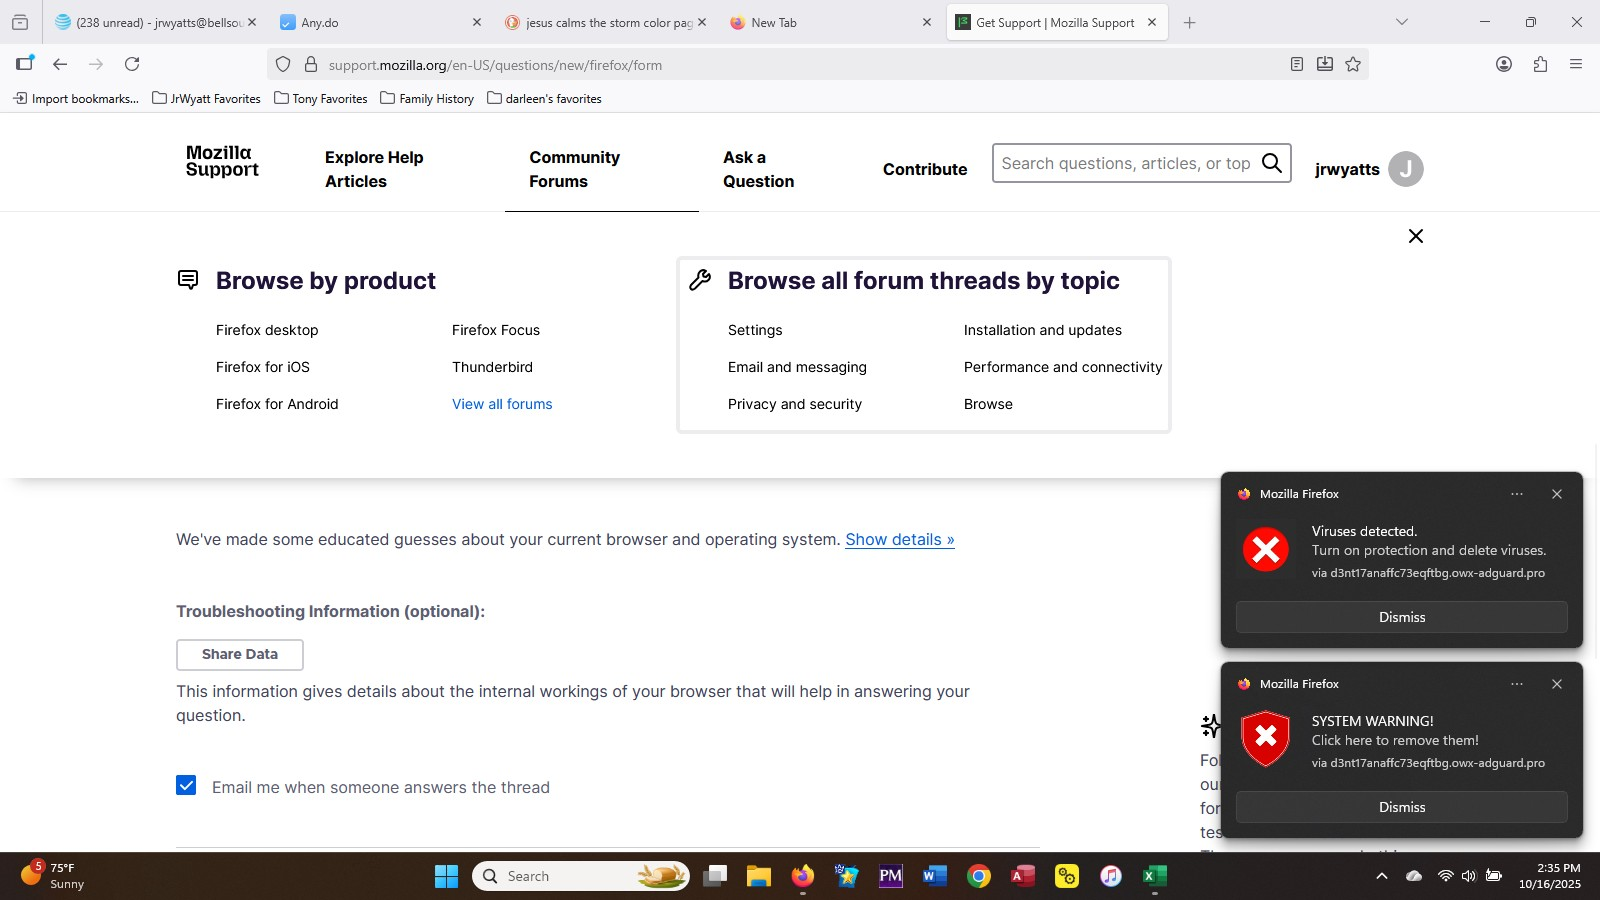Expand the Ask a Question menu

coord(759,169)
